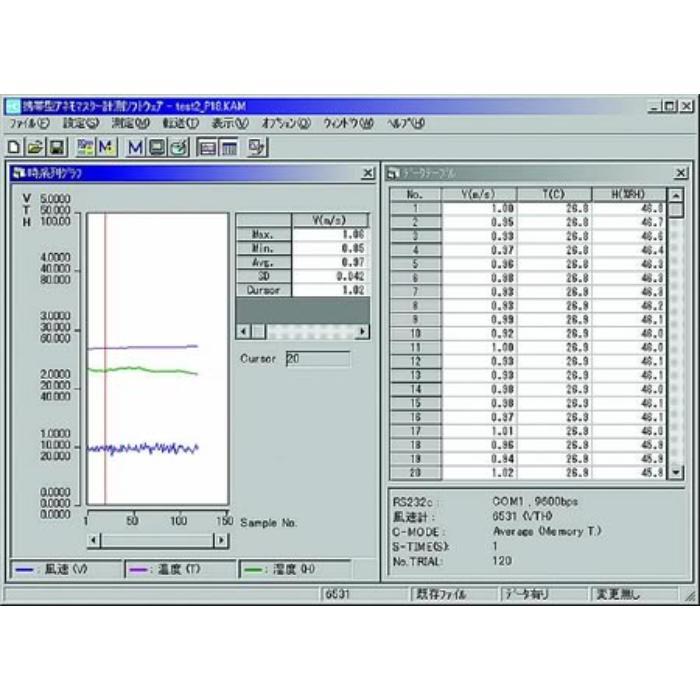Click the blue M icon in toolbar
The width and height of the screenshot is (700, 700).
coord(135,148)
